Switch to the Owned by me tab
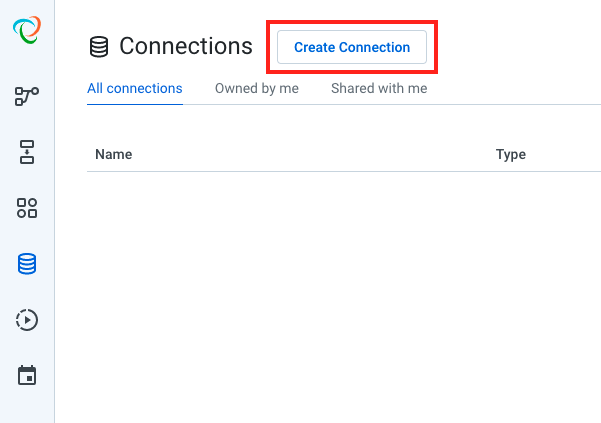Screen dimensions: 601x423 tap(256, 89)
